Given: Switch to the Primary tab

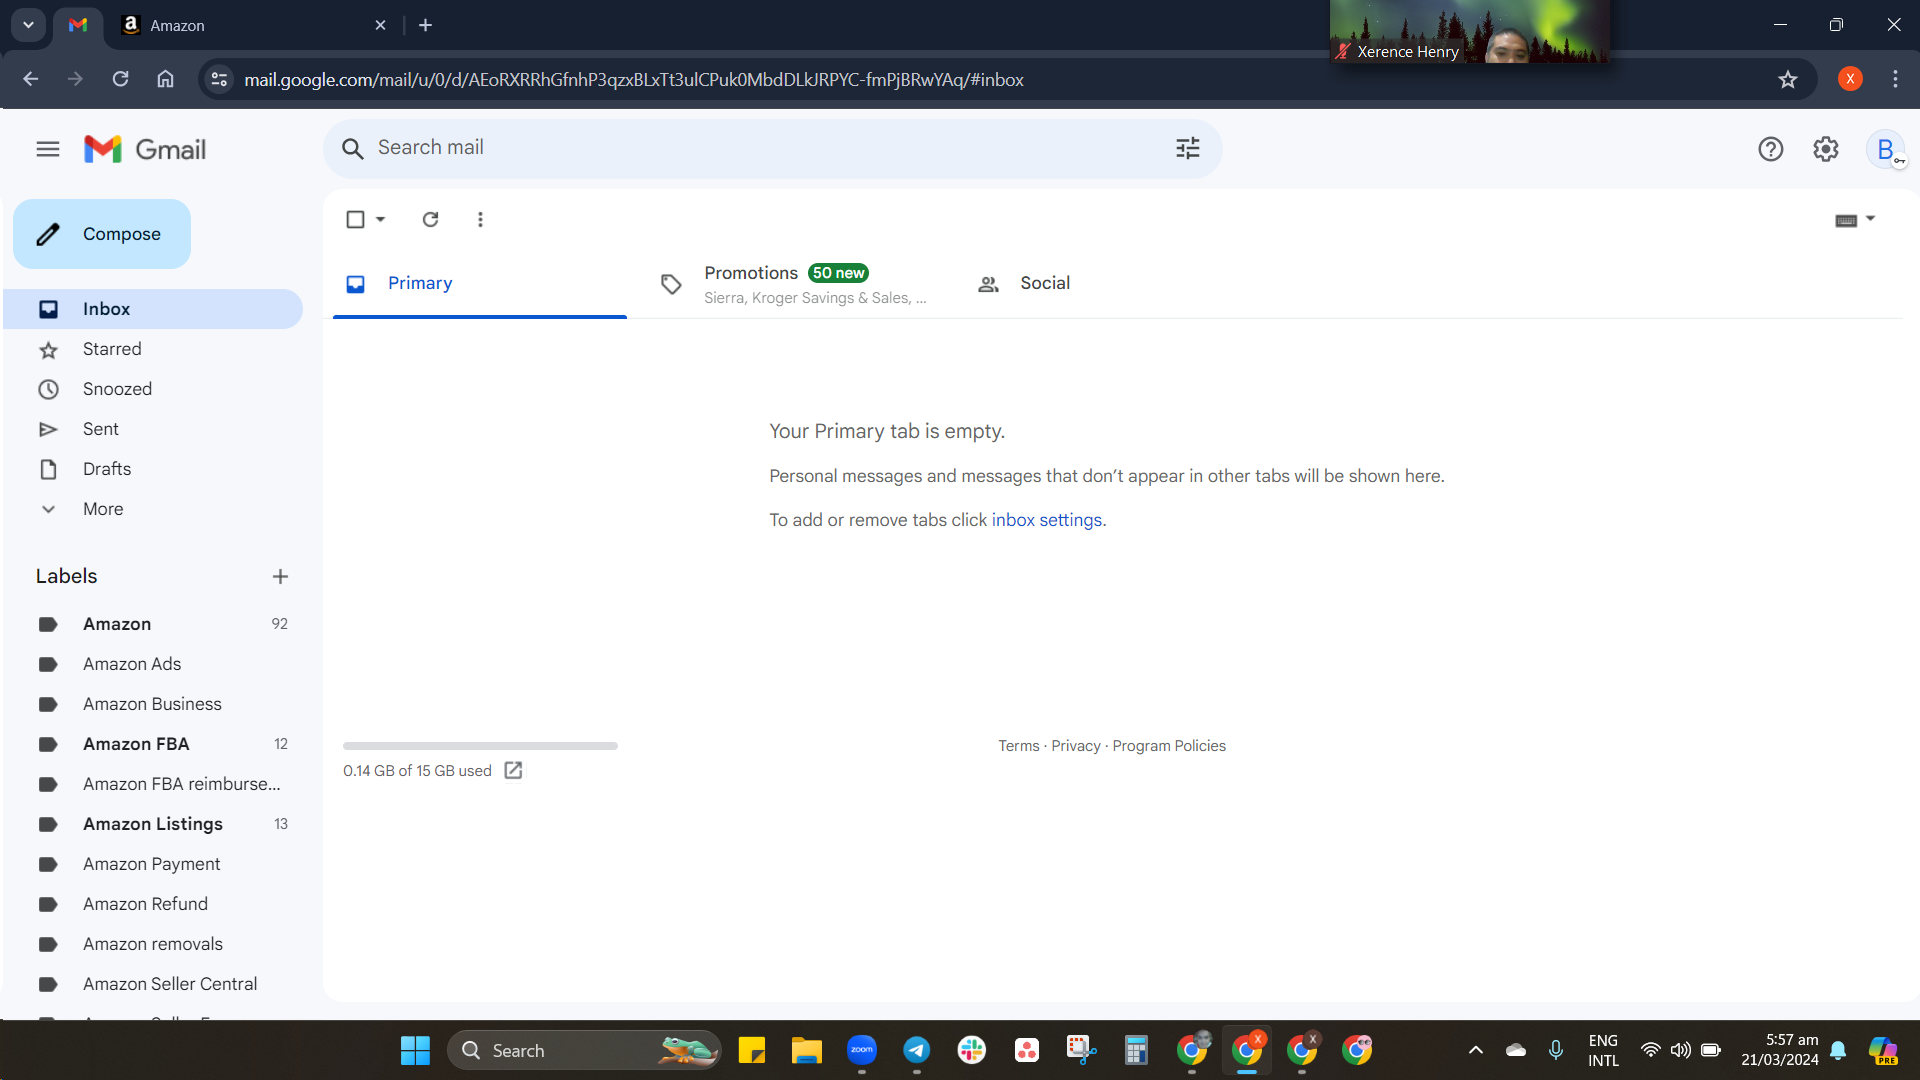Looking at the screenshot, I should (480, 284).
